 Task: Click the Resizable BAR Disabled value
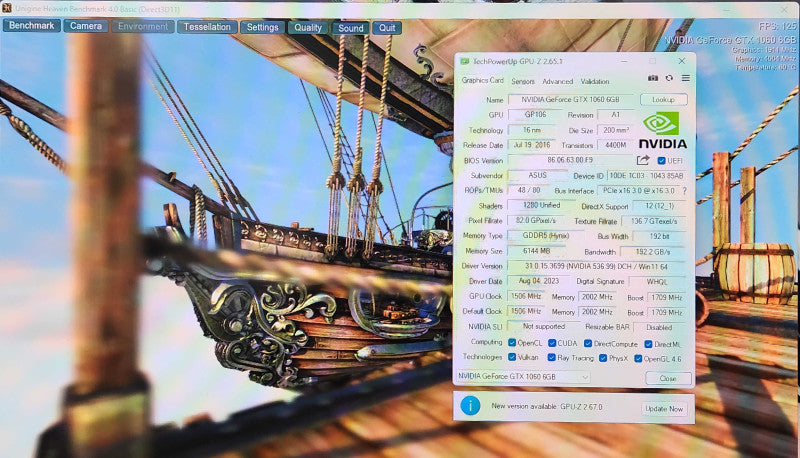coord(659,327)
